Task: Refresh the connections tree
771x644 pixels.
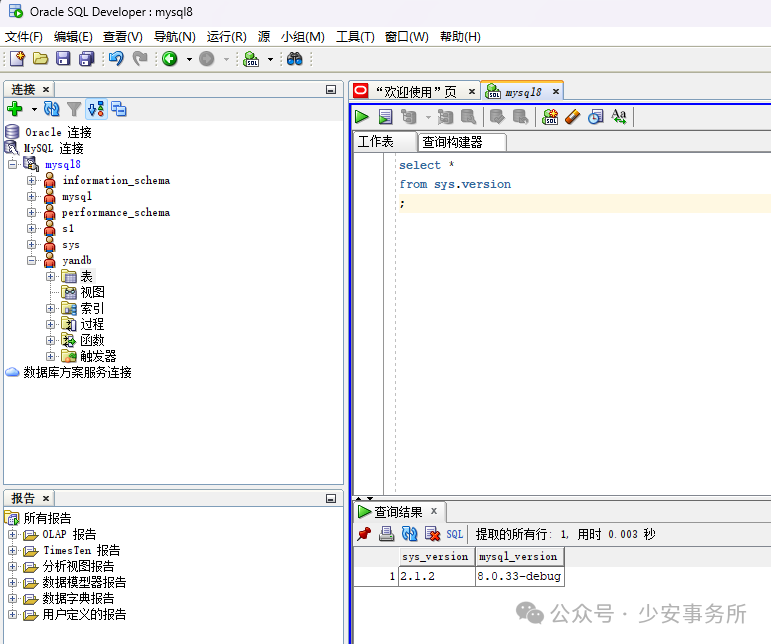Action: pyautogui.click(x=52, y=109)
